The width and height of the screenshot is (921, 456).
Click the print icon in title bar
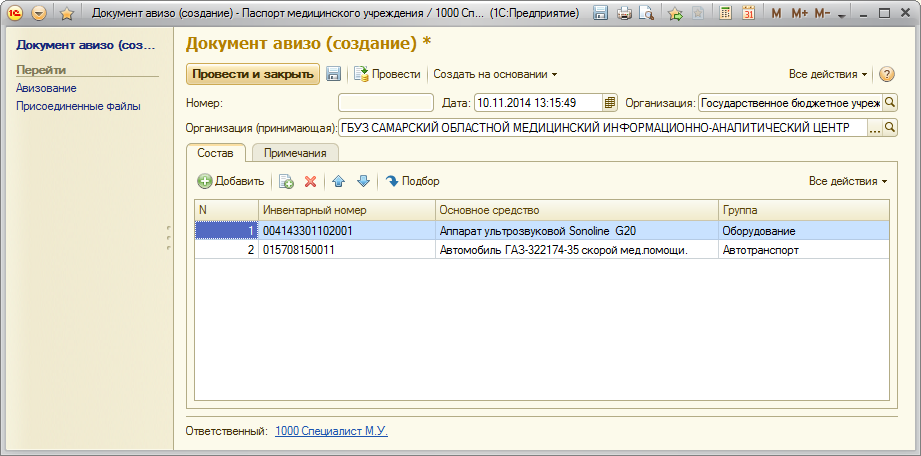pyautogui.click(x=624, y=13)
